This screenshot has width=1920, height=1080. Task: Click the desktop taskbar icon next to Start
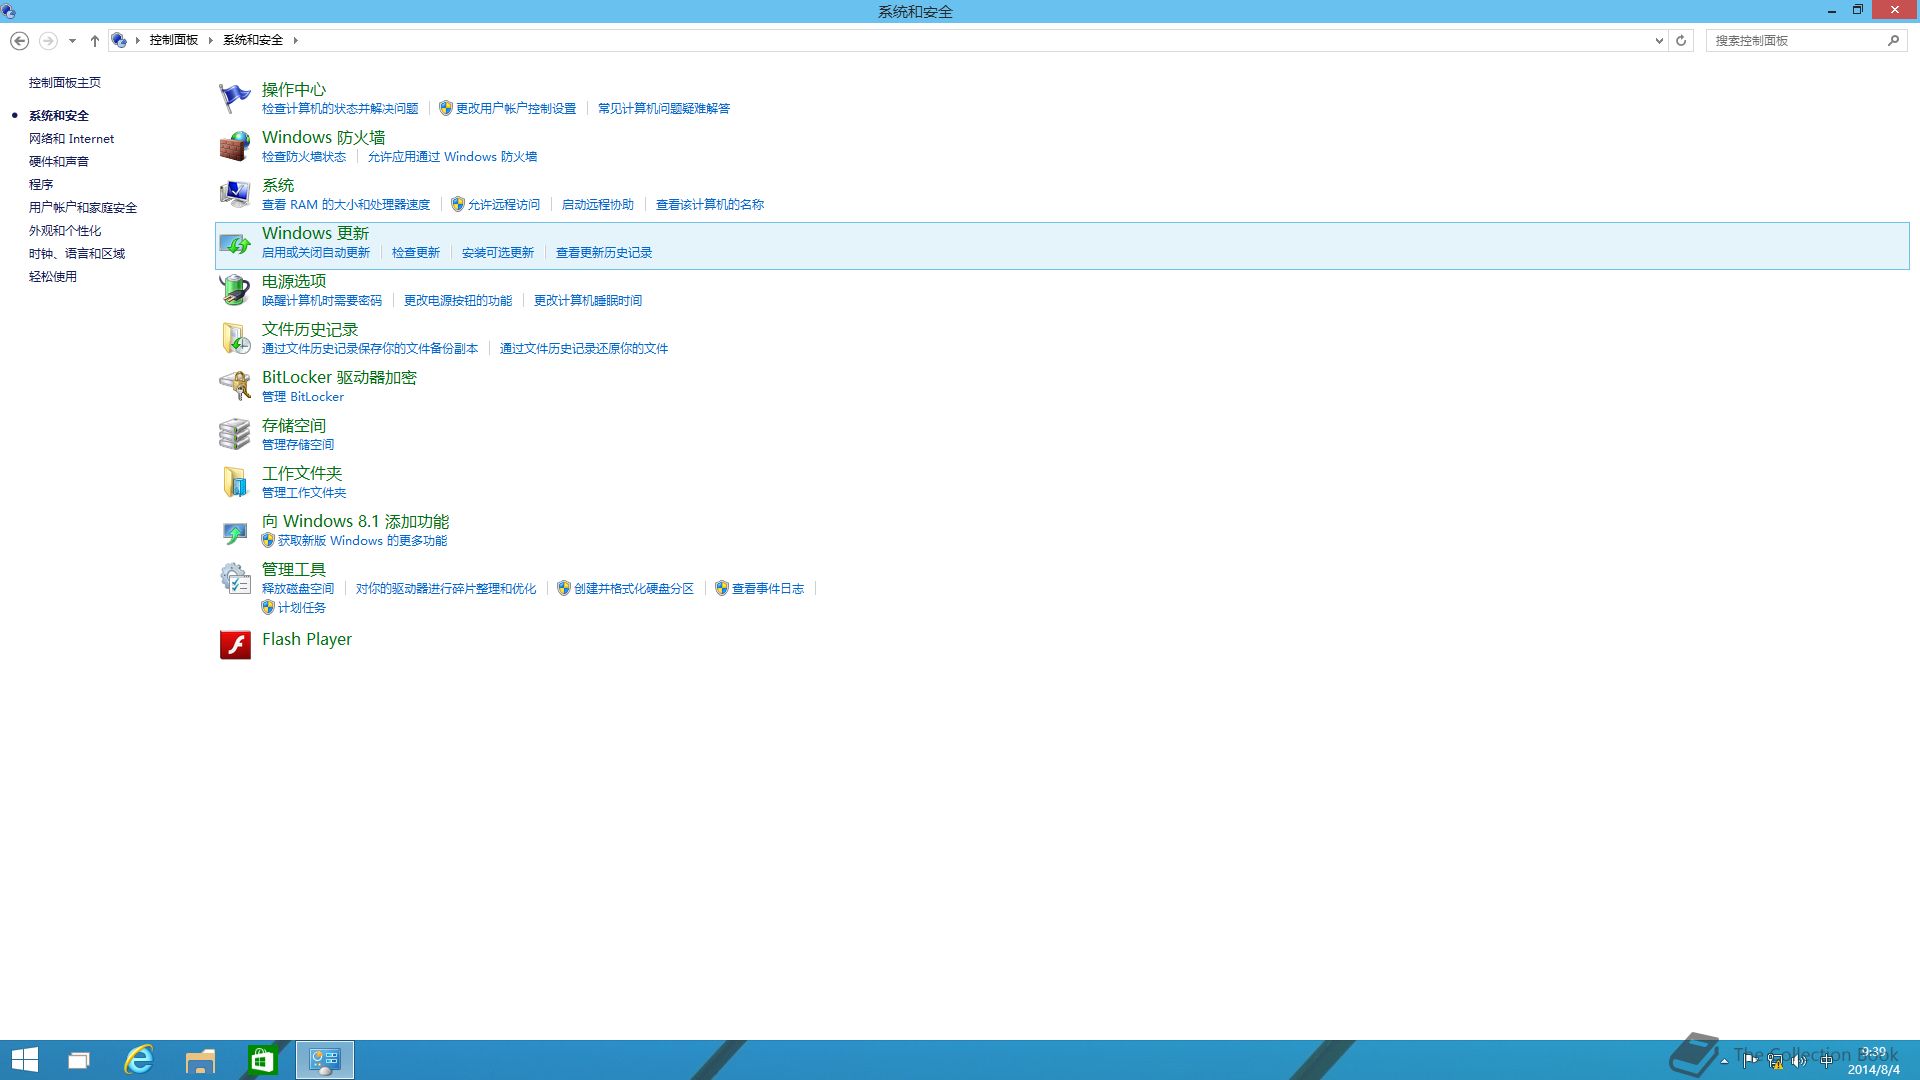tap(78, 1060)
